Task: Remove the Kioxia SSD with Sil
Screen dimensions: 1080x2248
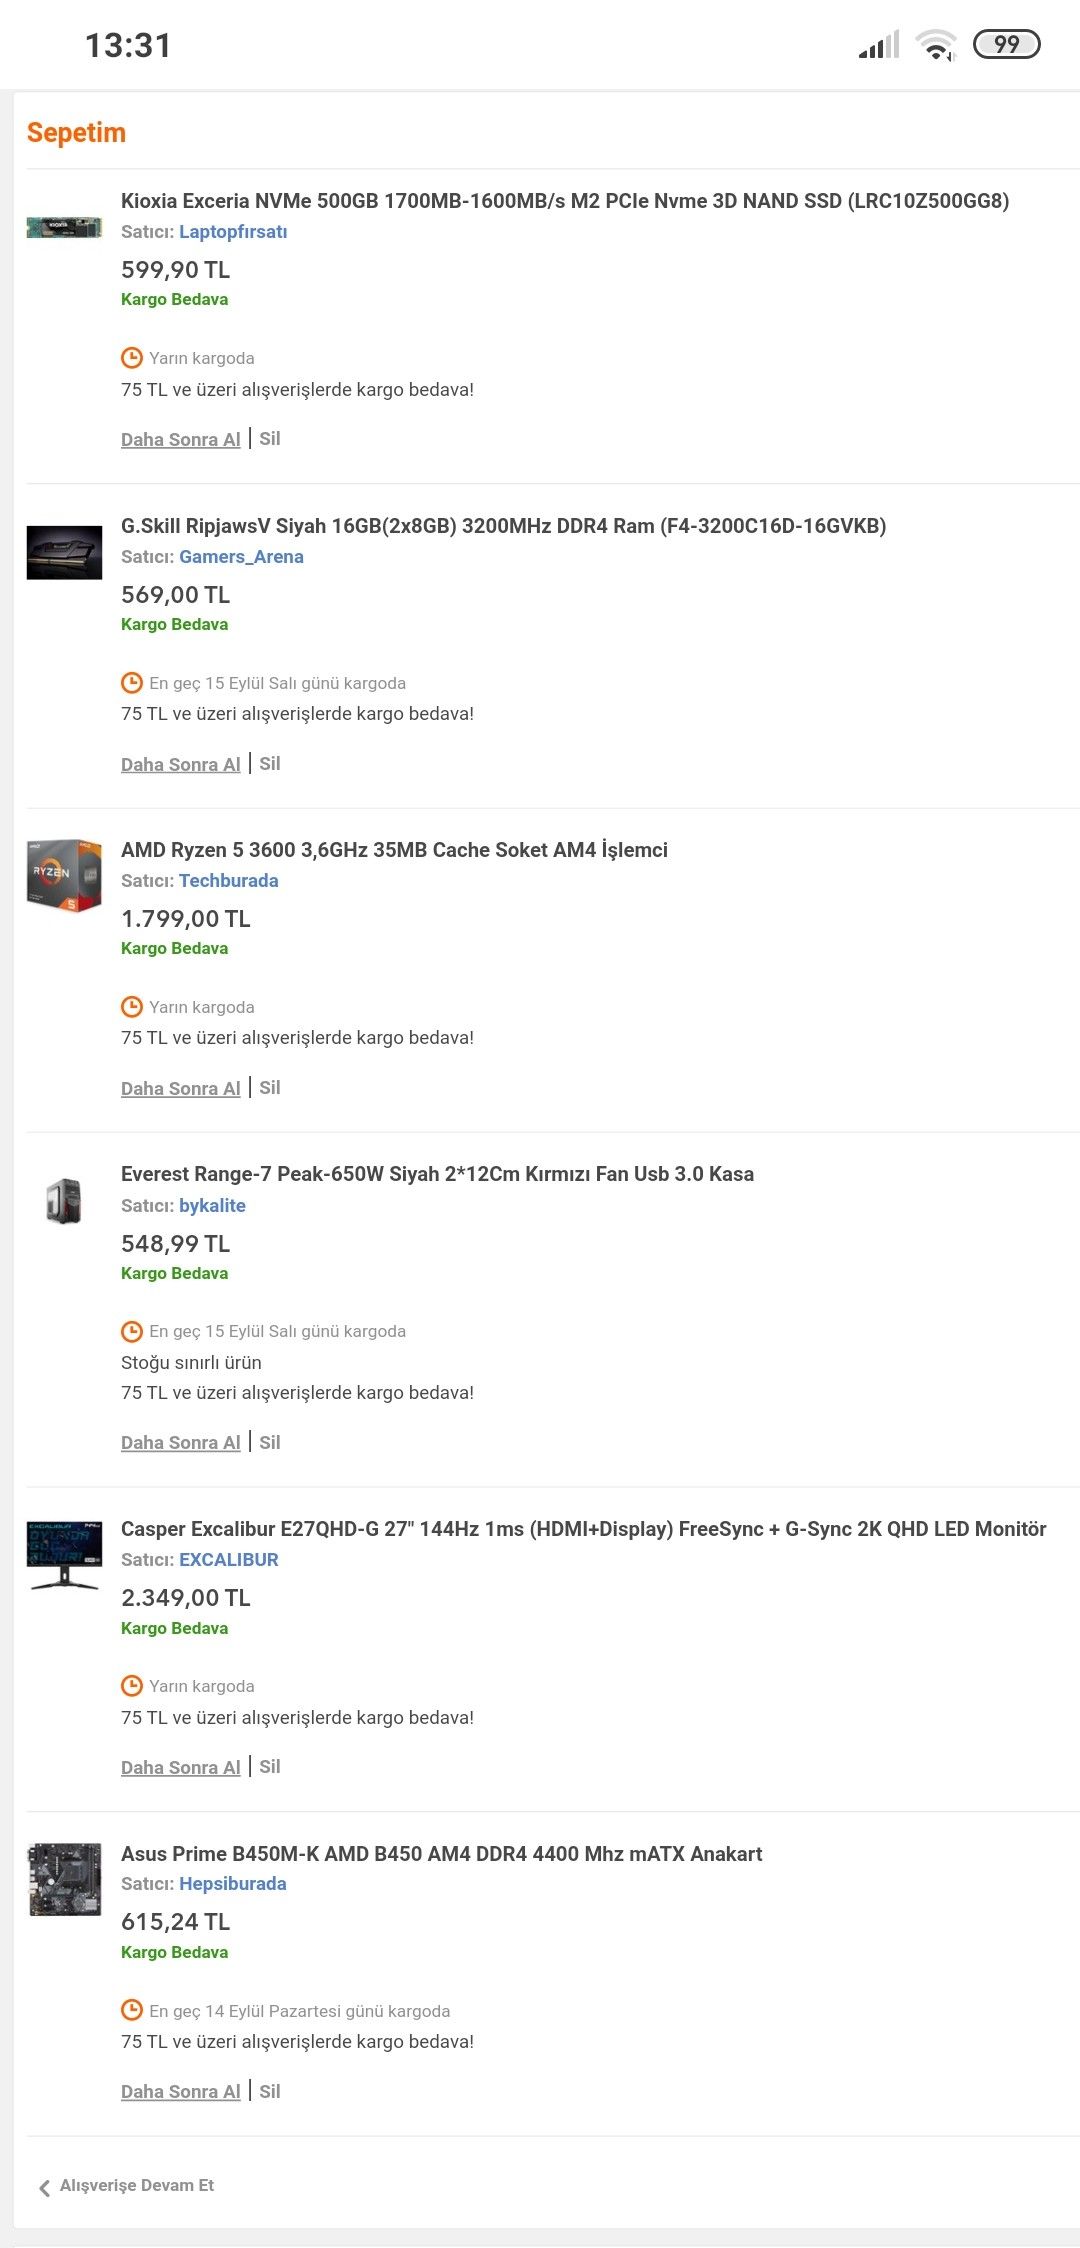Action: (270, 438)
